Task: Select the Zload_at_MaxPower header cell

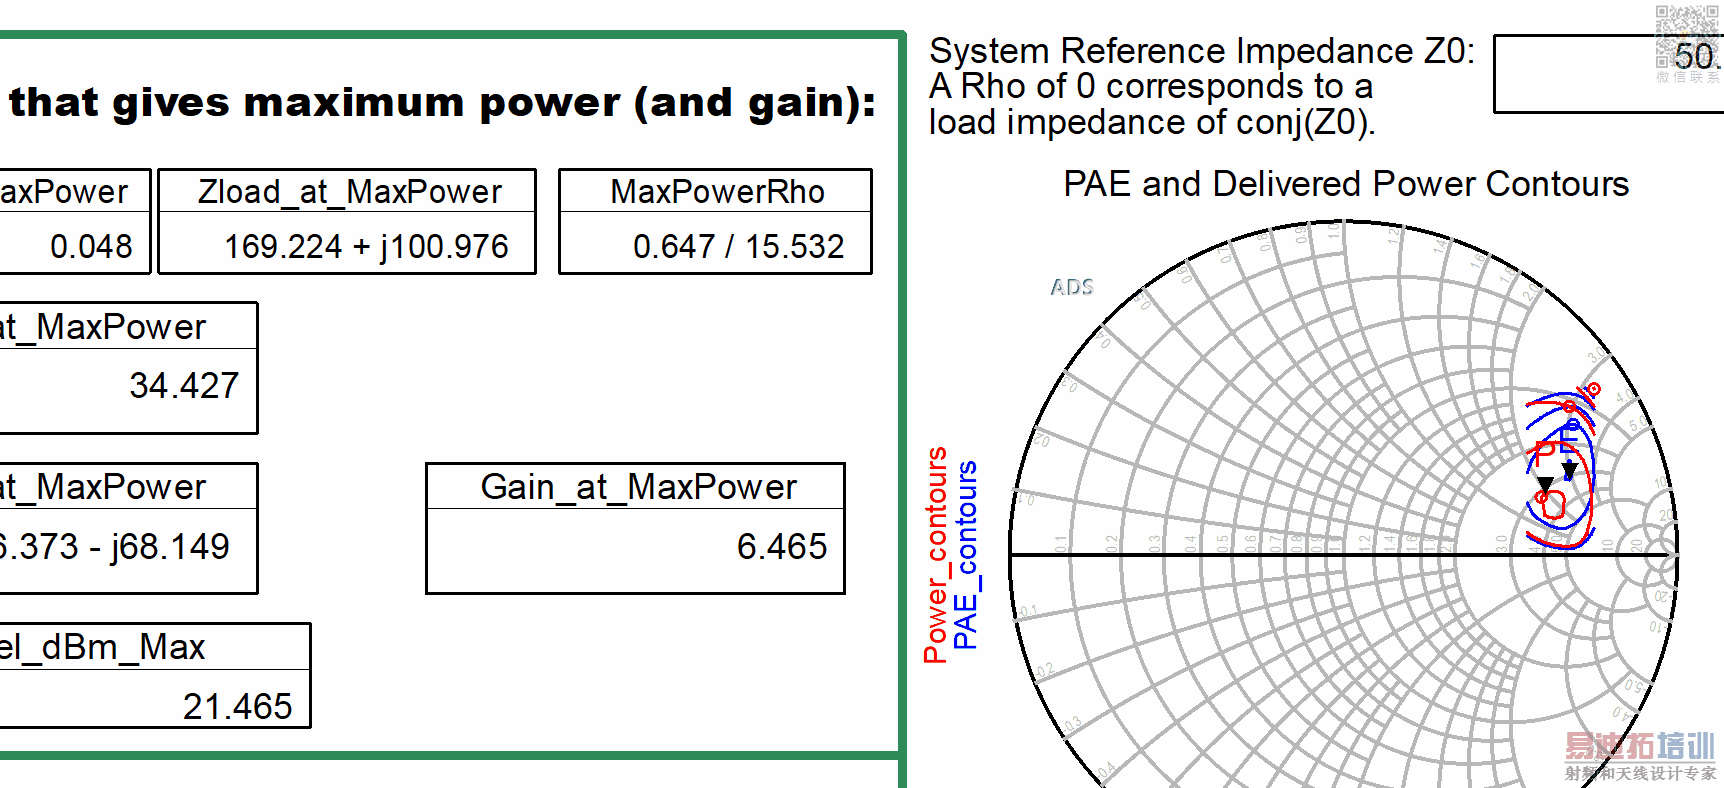Action: coord(348,191)
